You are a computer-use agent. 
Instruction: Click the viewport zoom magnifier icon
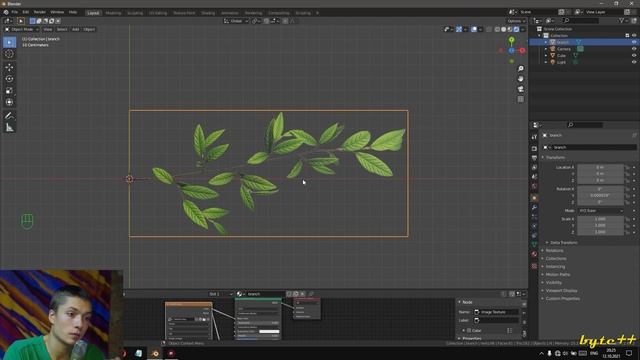pos(520,69)
